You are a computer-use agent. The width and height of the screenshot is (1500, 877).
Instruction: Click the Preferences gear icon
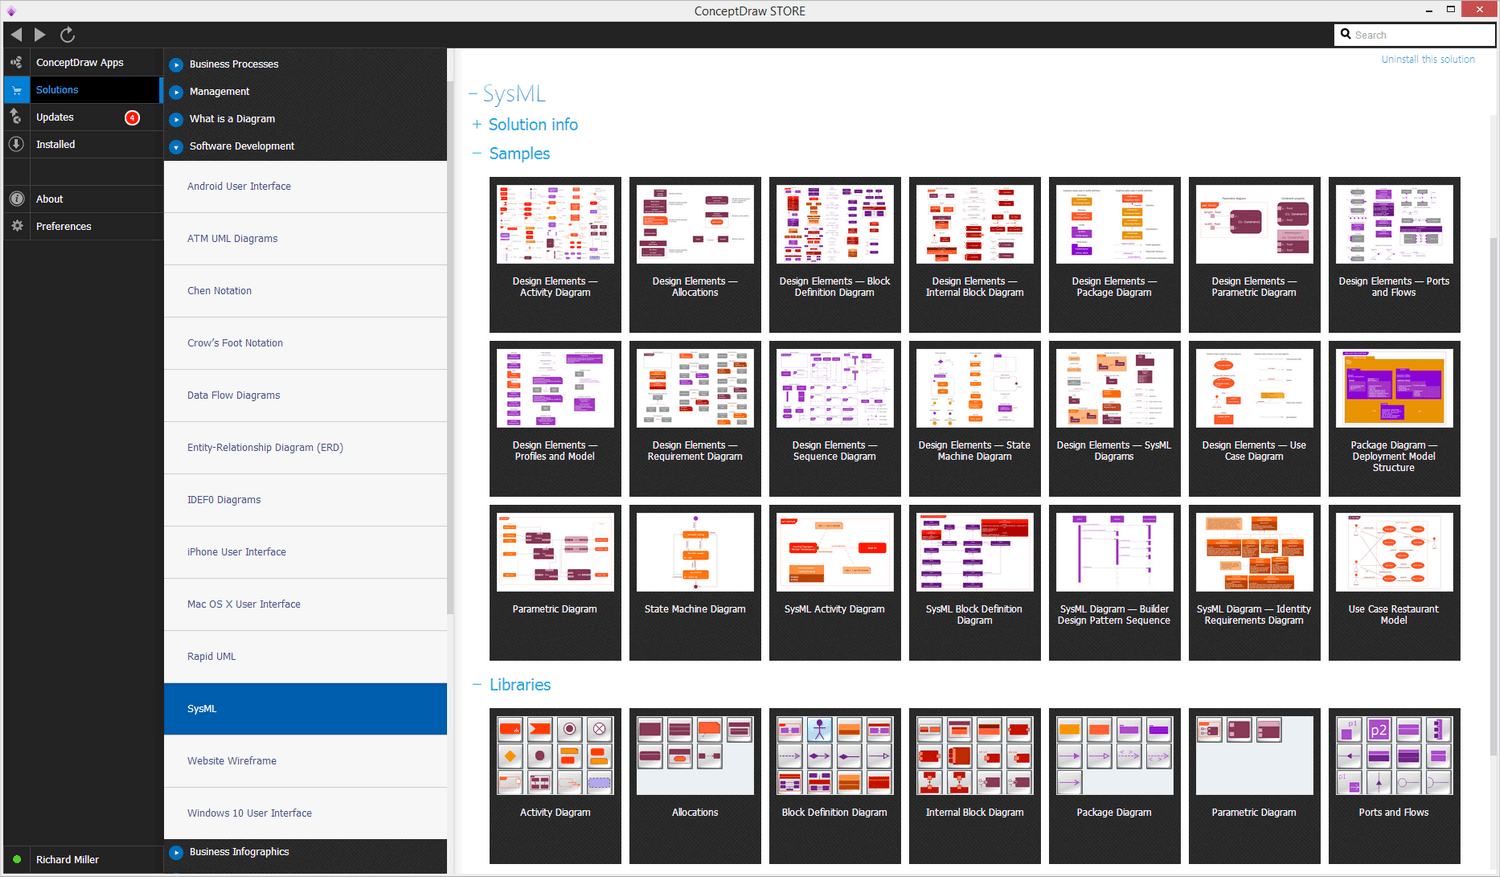16,226
